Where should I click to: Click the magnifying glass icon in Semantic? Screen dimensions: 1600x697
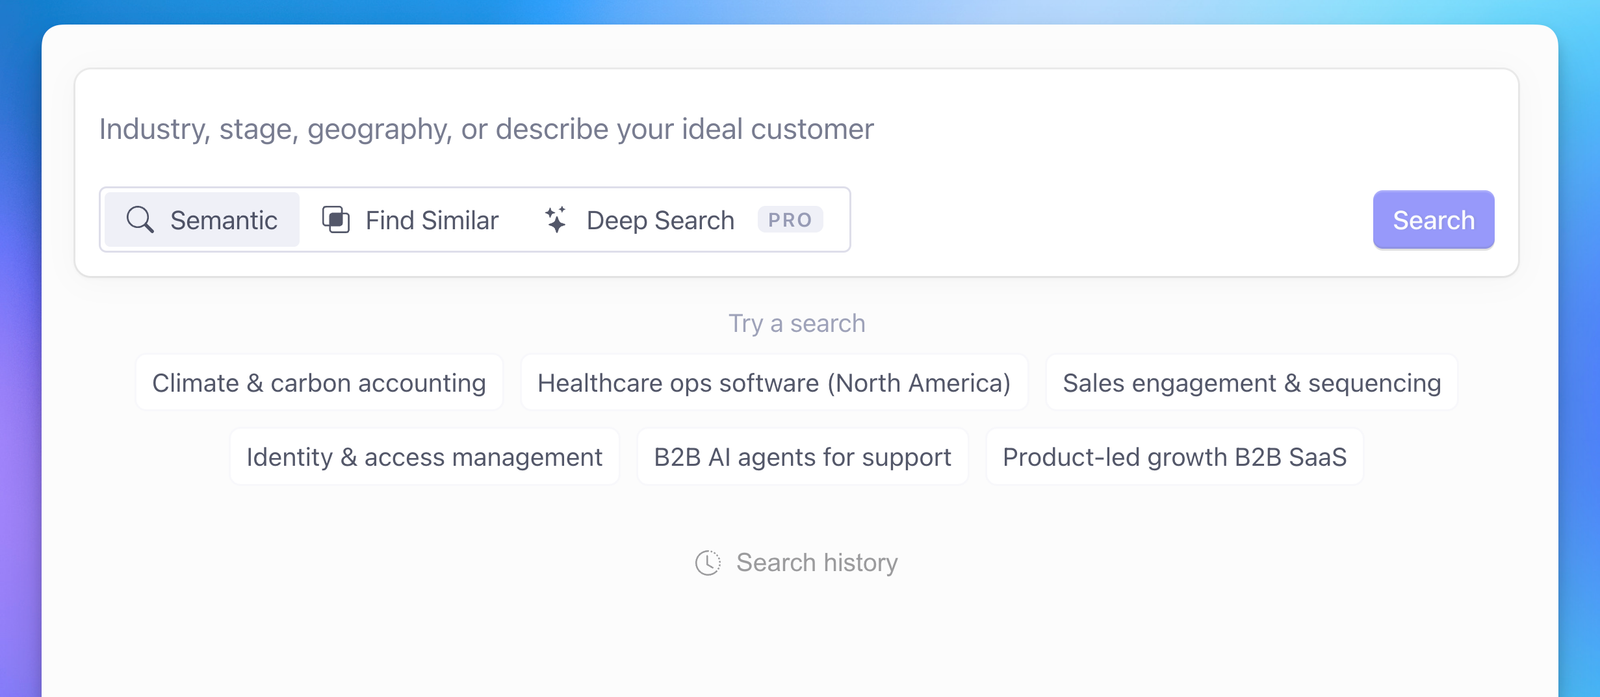(140, 220)
